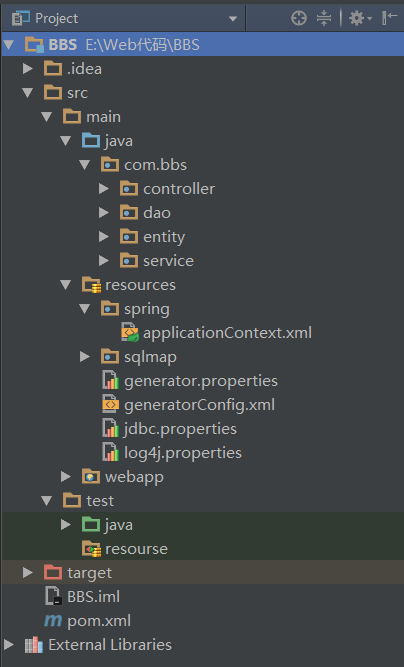Expand the test java folder arrow
404x667 pixels.
point(66,524)
